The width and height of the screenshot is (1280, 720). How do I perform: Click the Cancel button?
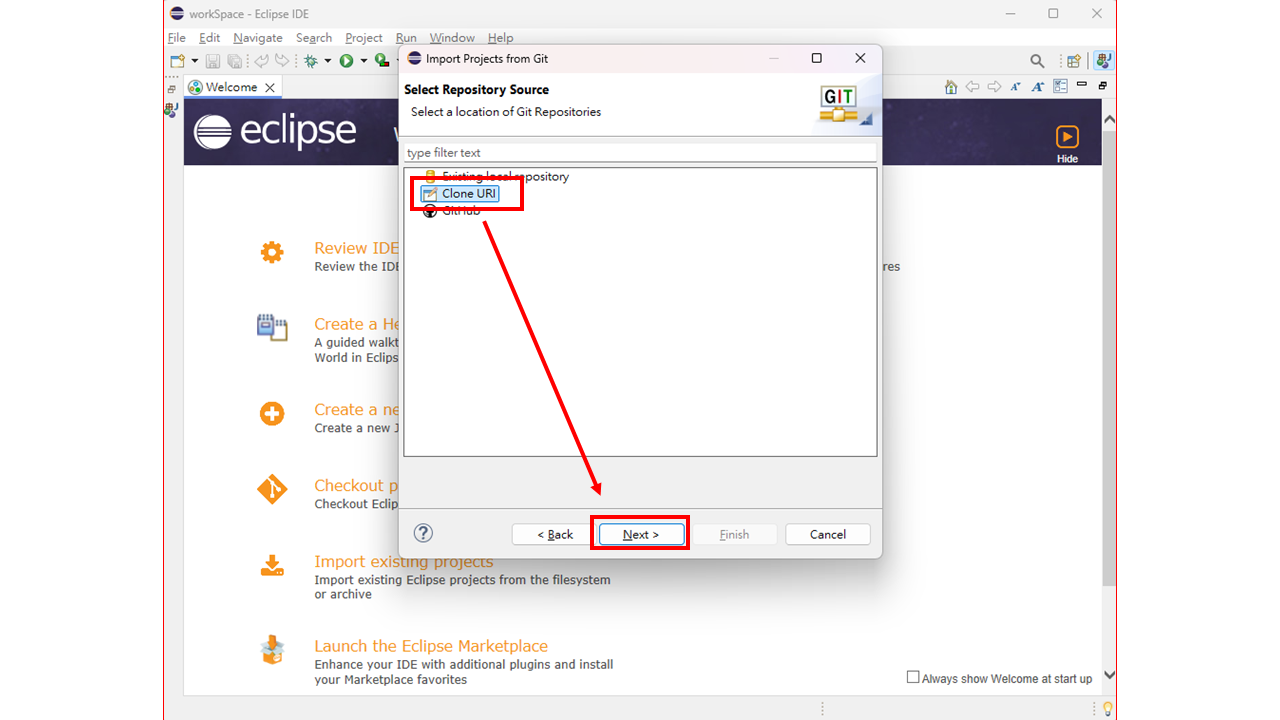point(828,534)
